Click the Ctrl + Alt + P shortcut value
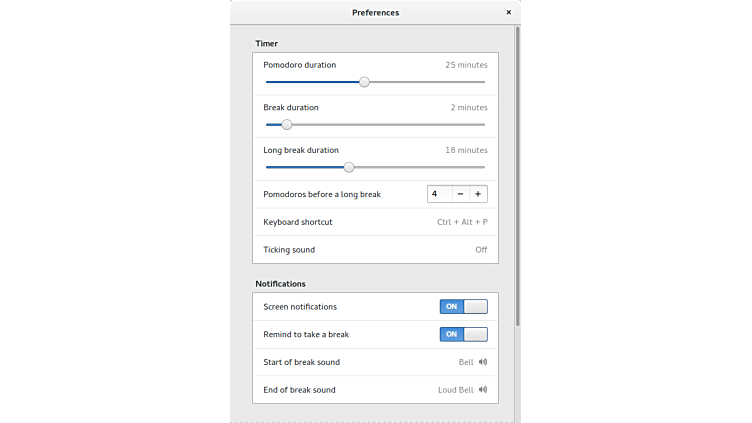The image size is (752, 423). point(462,222)
